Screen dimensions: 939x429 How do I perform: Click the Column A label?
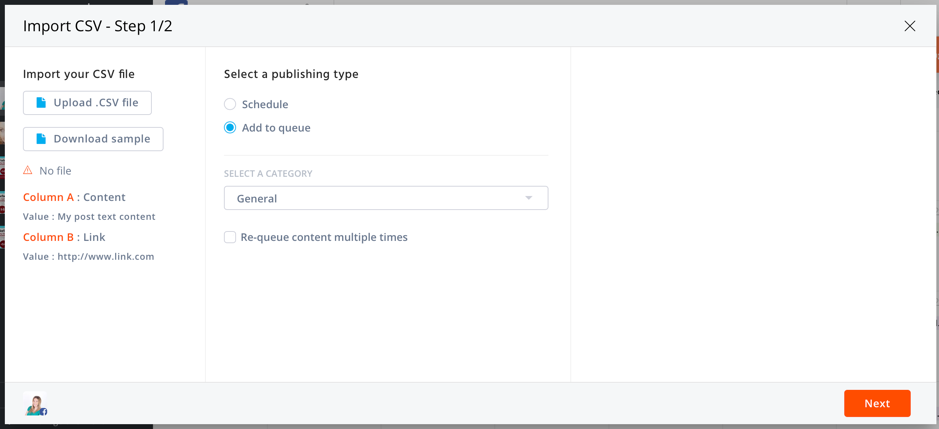tap(49, 197)
